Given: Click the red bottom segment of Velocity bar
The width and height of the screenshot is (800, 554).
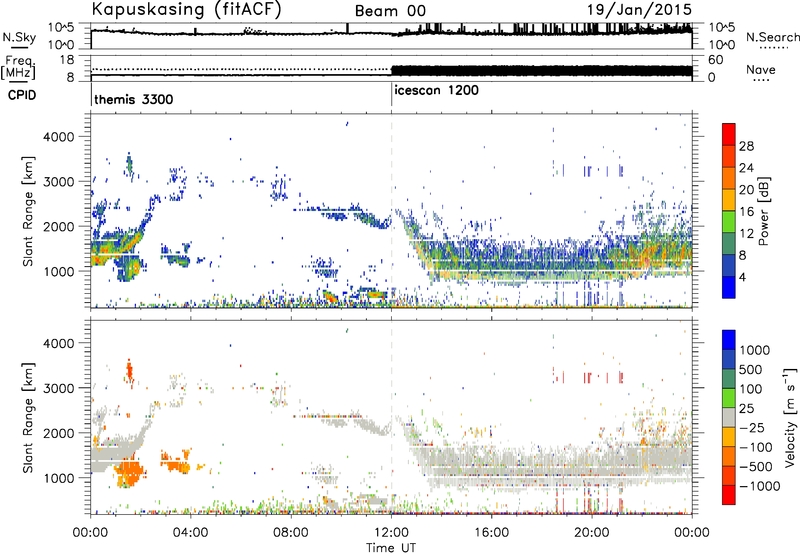Looking at the screenshot, I should [x=729, y=495].
